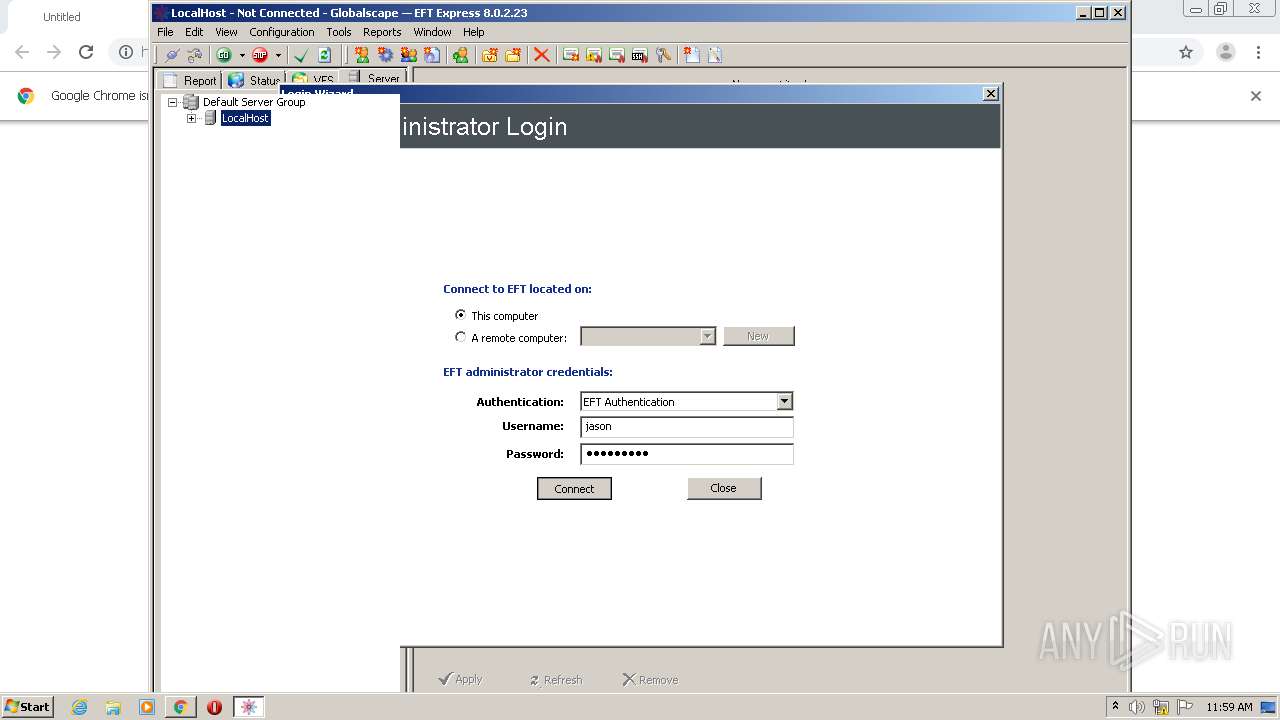The width and height of the screenshot is (1280, 720).
Task: Click the Apply button at the bottom
Action: [x=460, y=679]
